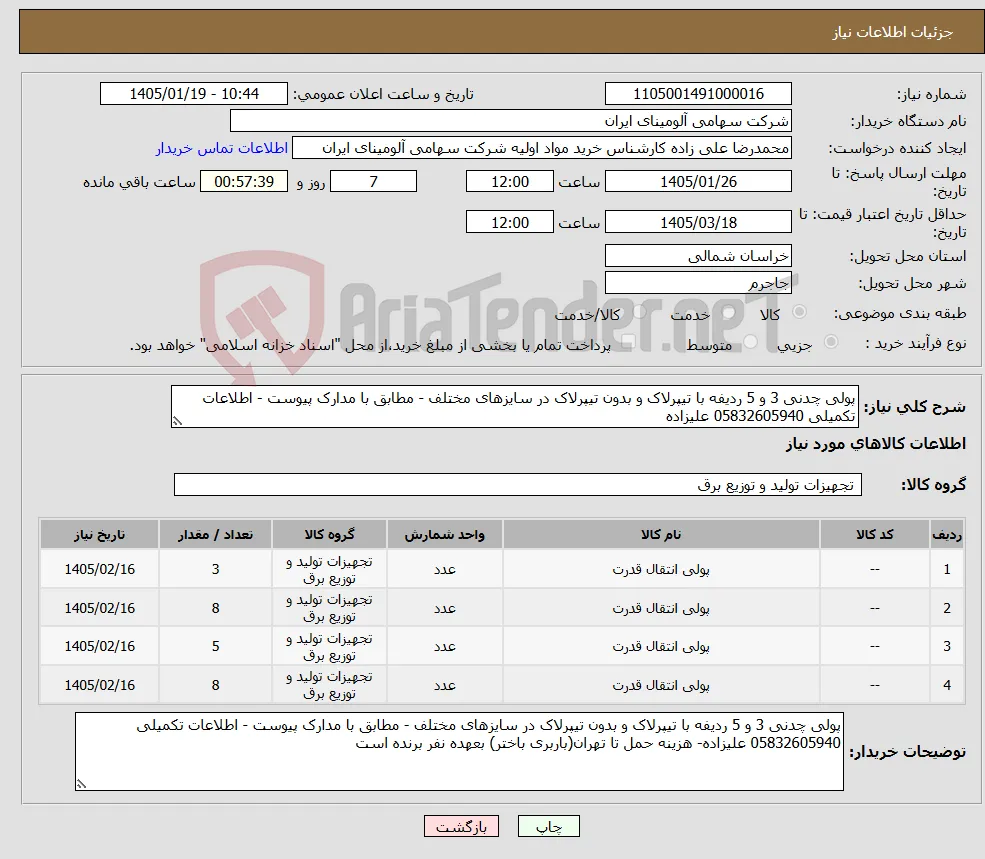Click the resize handle of توضیحات خریدار box
985x859 pixels.
pyautogui.click(x=81, y=784)
